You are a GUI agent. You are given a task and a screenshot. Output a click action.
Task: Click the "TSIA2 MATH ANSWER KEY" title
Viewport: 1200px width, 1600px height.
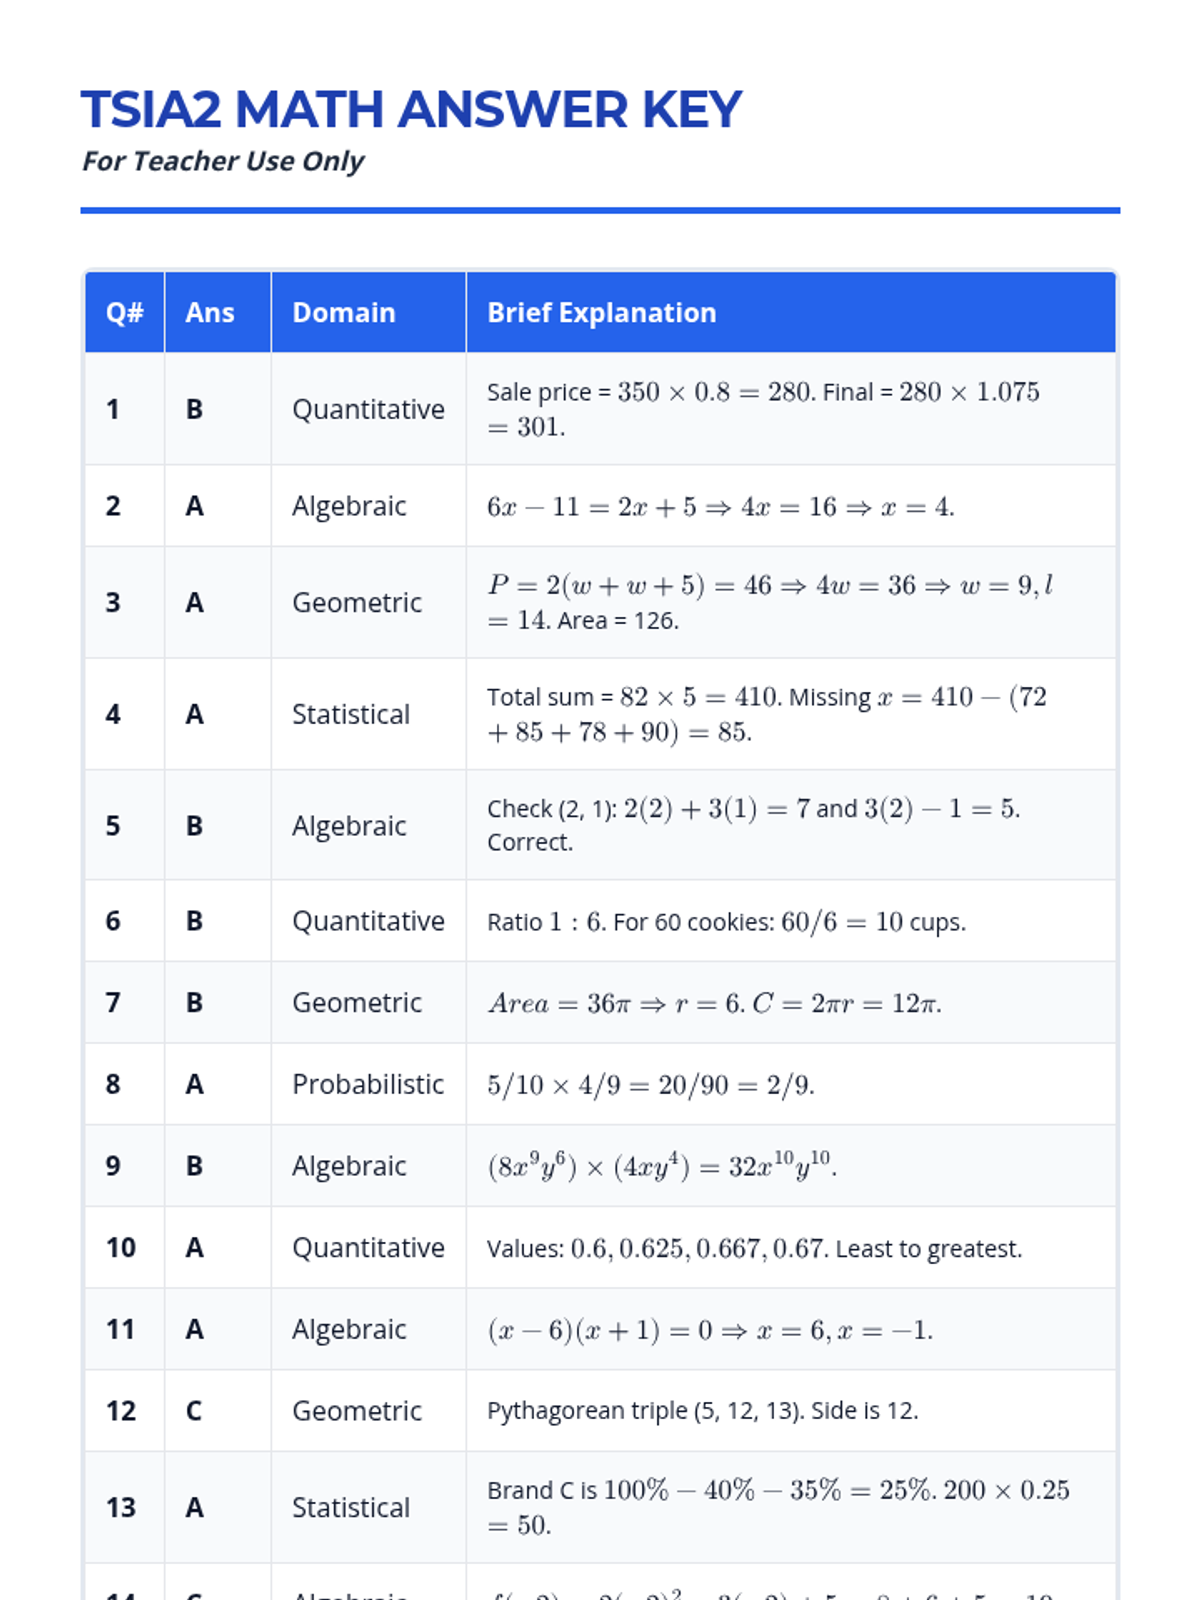pyautogui.click(x=411, y=110)
